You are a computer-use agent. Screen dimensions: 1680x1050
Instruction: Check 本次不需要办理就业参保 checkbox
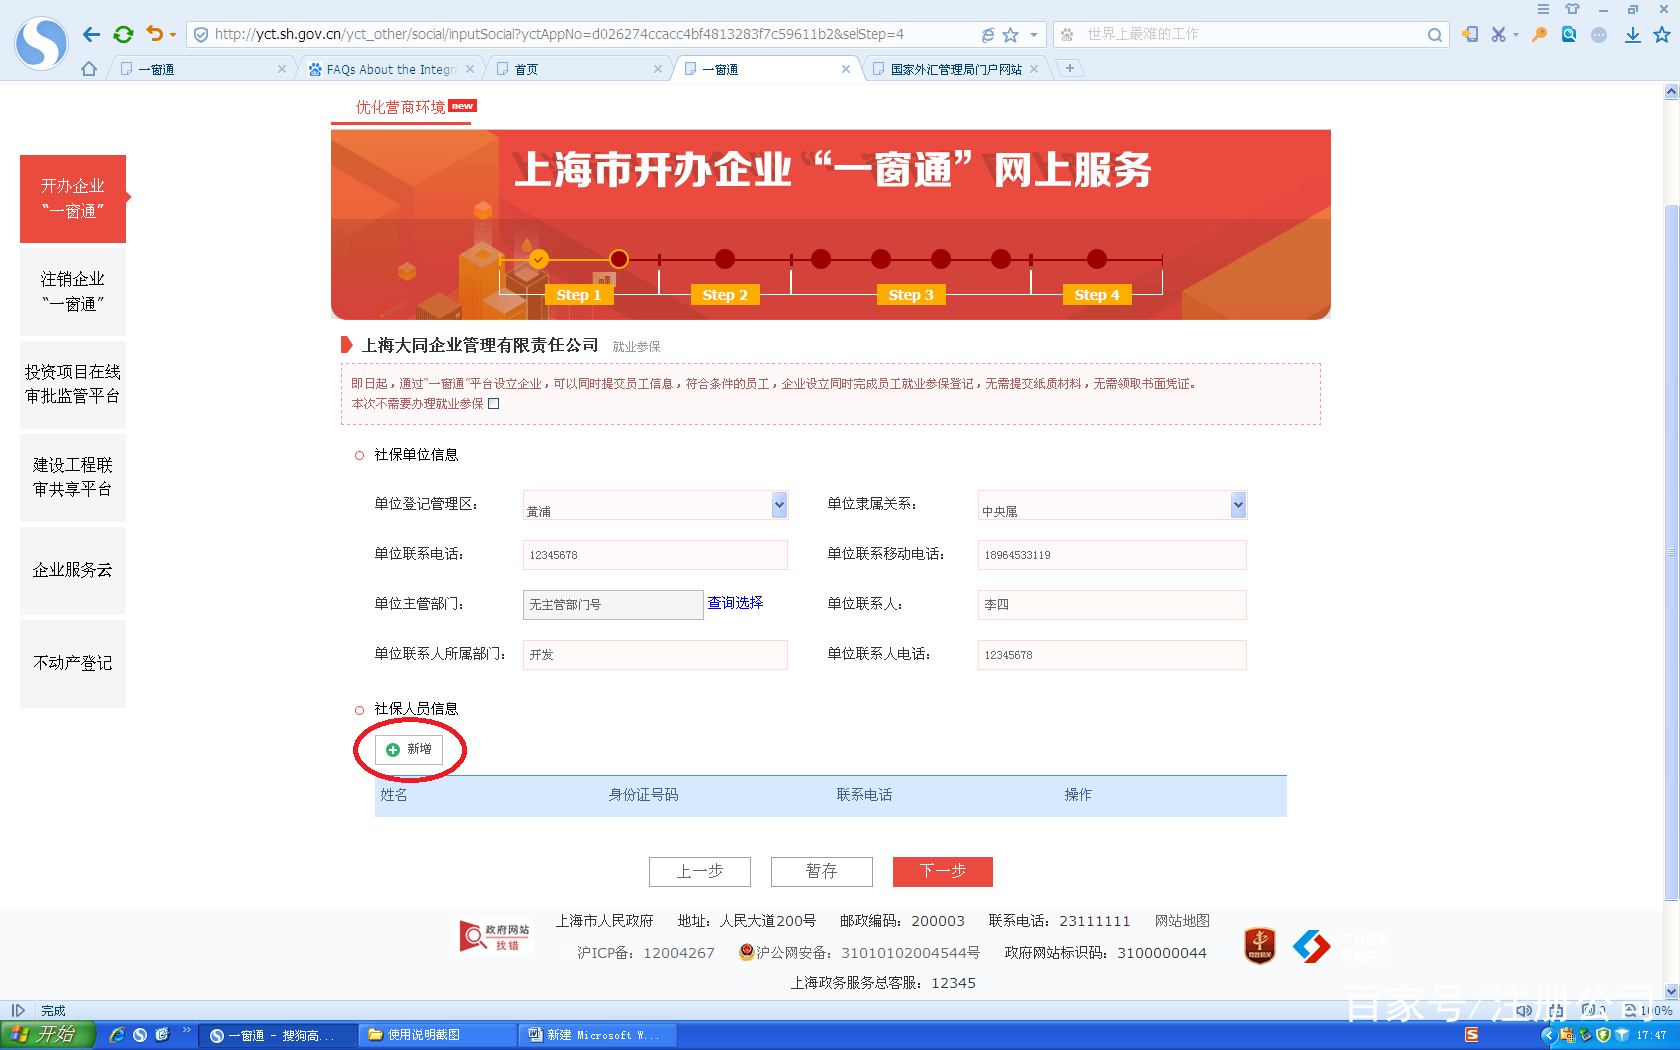pos(493,404)
